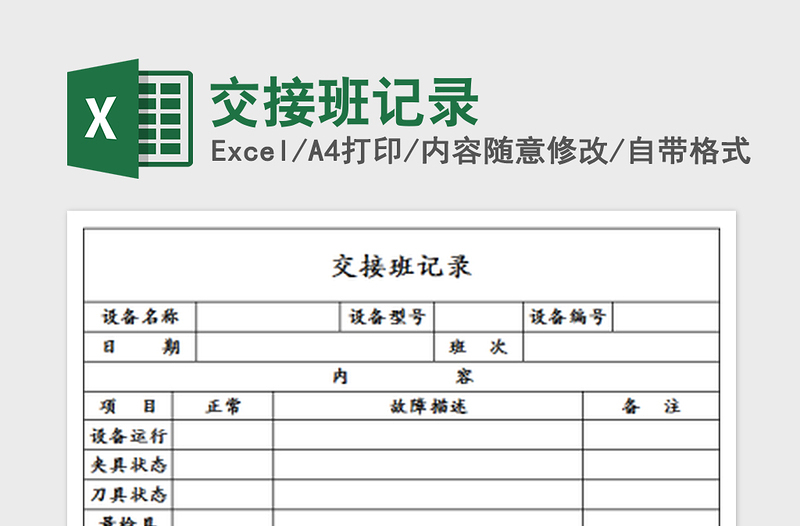Select the 故障描述 column header

point(428,406)
